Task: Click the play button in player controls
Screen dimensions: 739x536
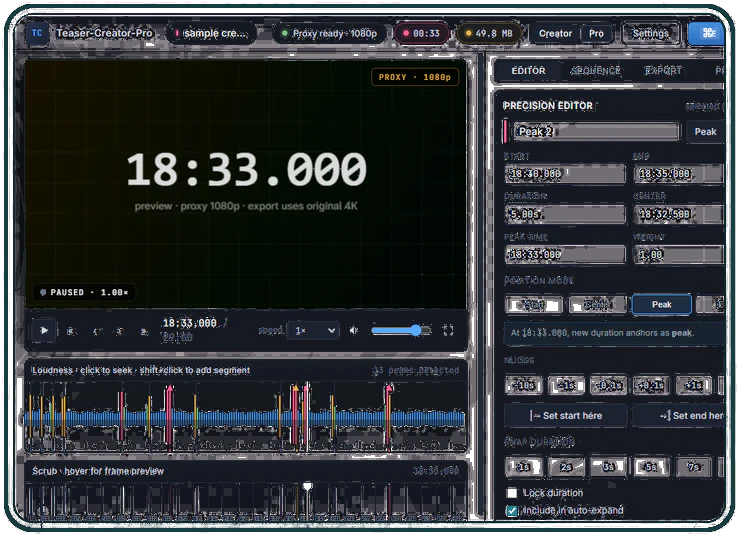Action: (x=44, y=330)
